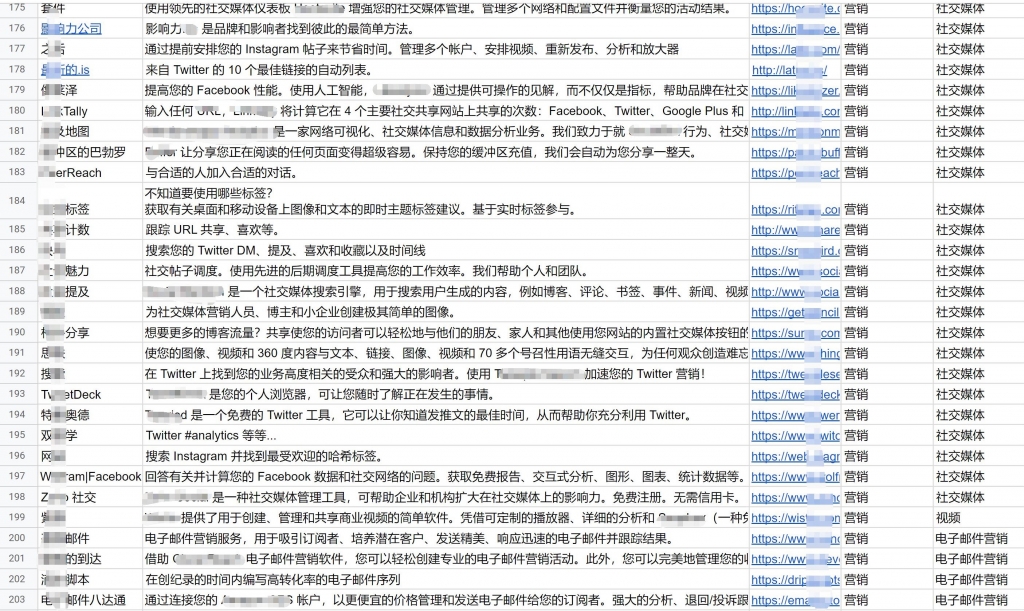Select the name cell ending '的到达' in row 201
The width and height of the screenshot is (1024, 611).
(90, 559)
